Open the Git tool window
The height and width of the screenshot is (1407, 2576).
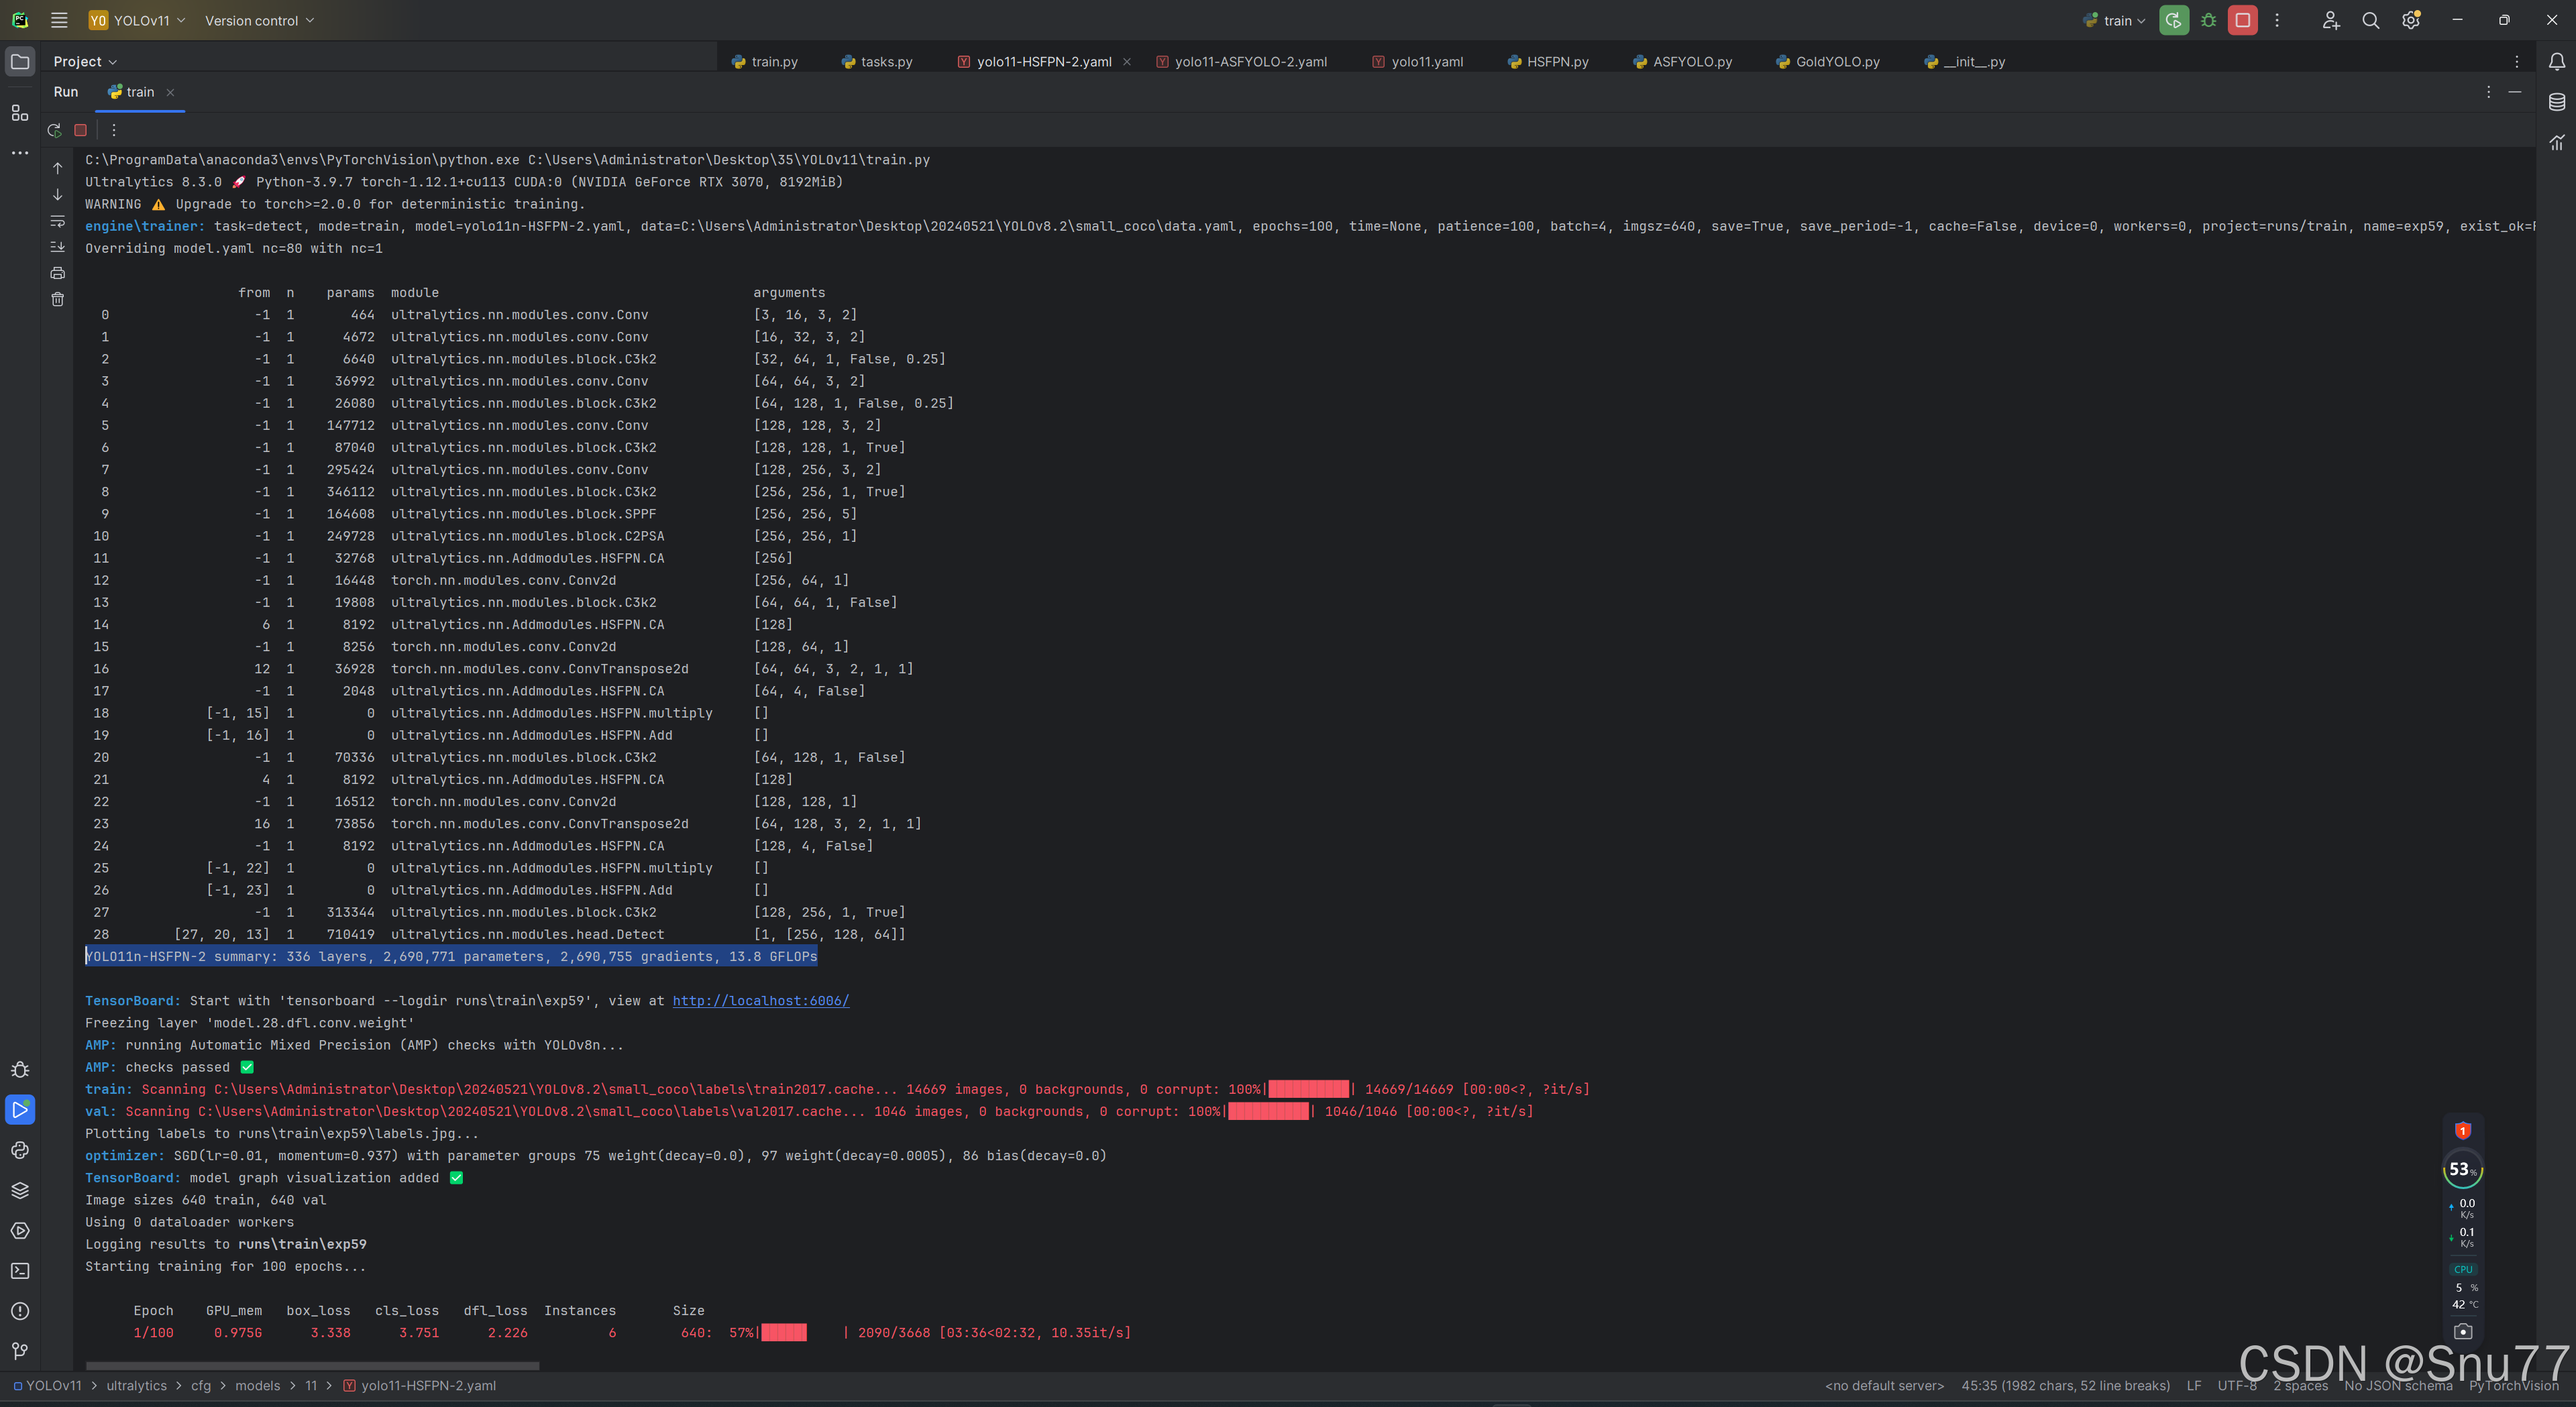(x=20, y=1351)
